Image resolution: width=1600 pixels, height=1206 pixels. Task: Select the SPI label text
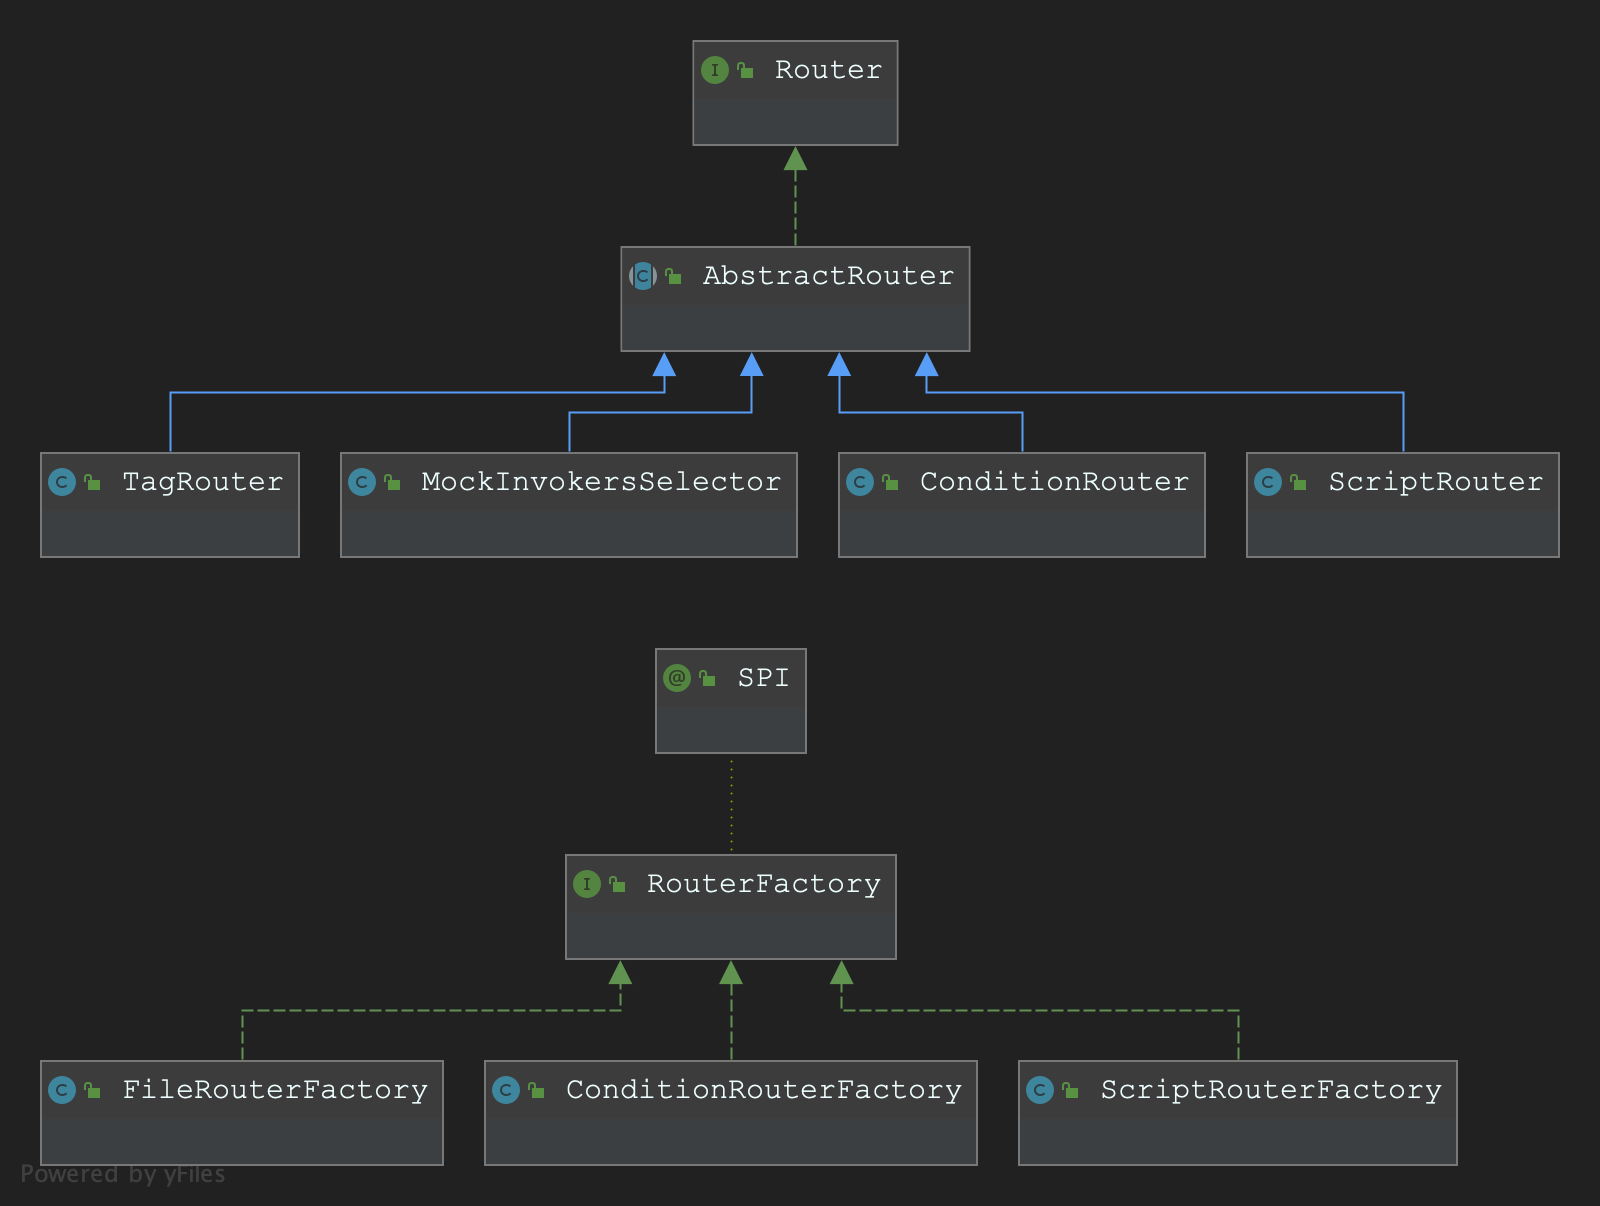point(763,678)
